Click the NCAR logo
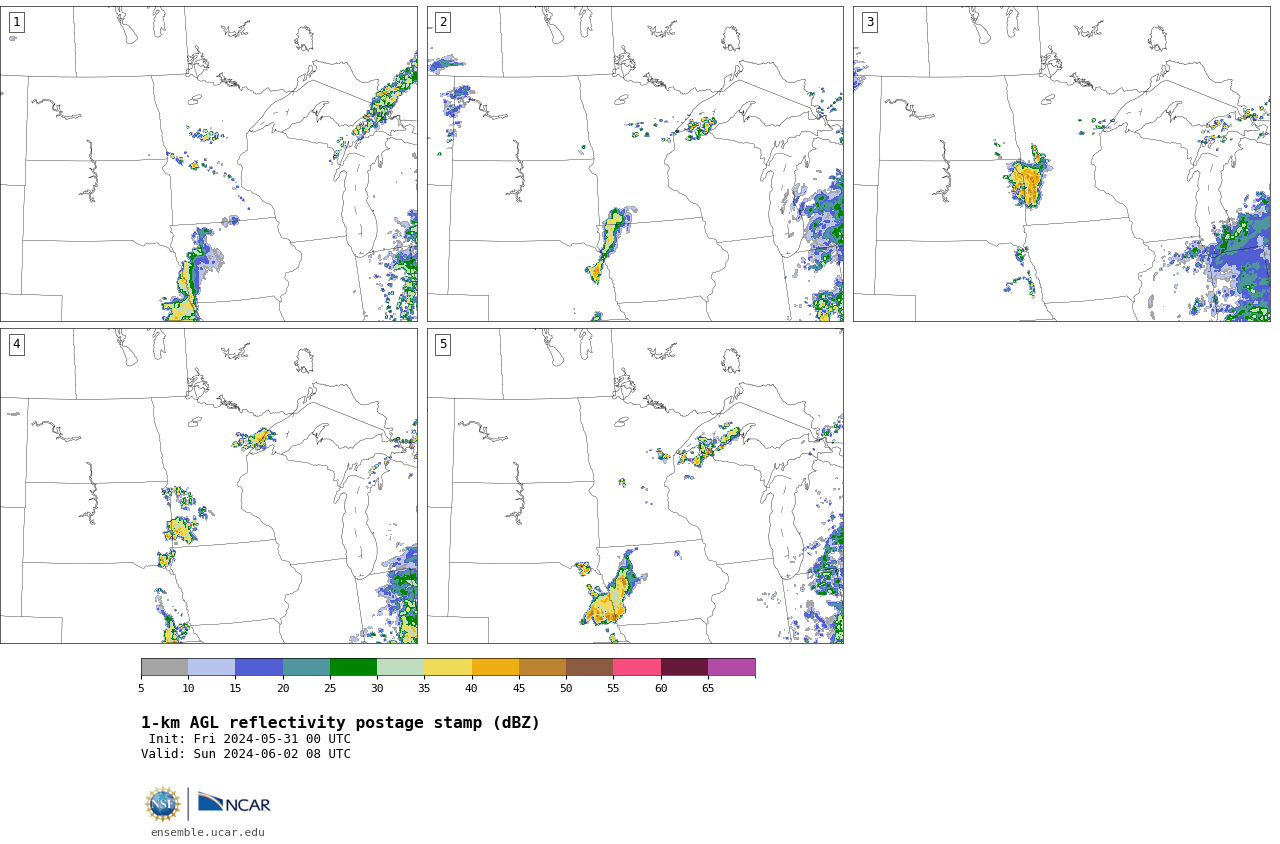Screen dimensions: 1280x844 coord(234,803)
